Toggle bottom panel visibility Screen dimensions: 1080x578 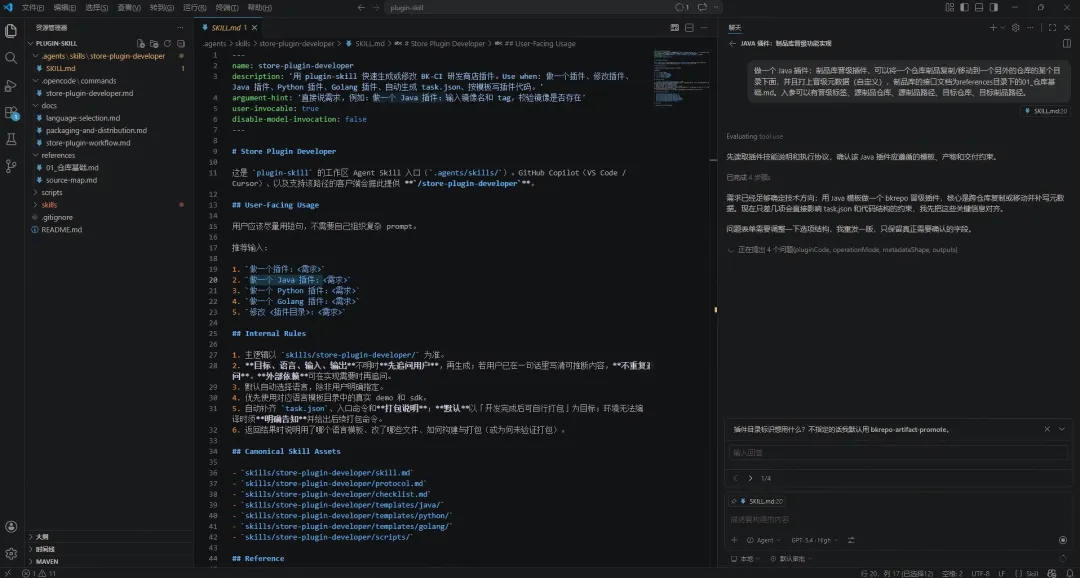(x=979, y=8)
